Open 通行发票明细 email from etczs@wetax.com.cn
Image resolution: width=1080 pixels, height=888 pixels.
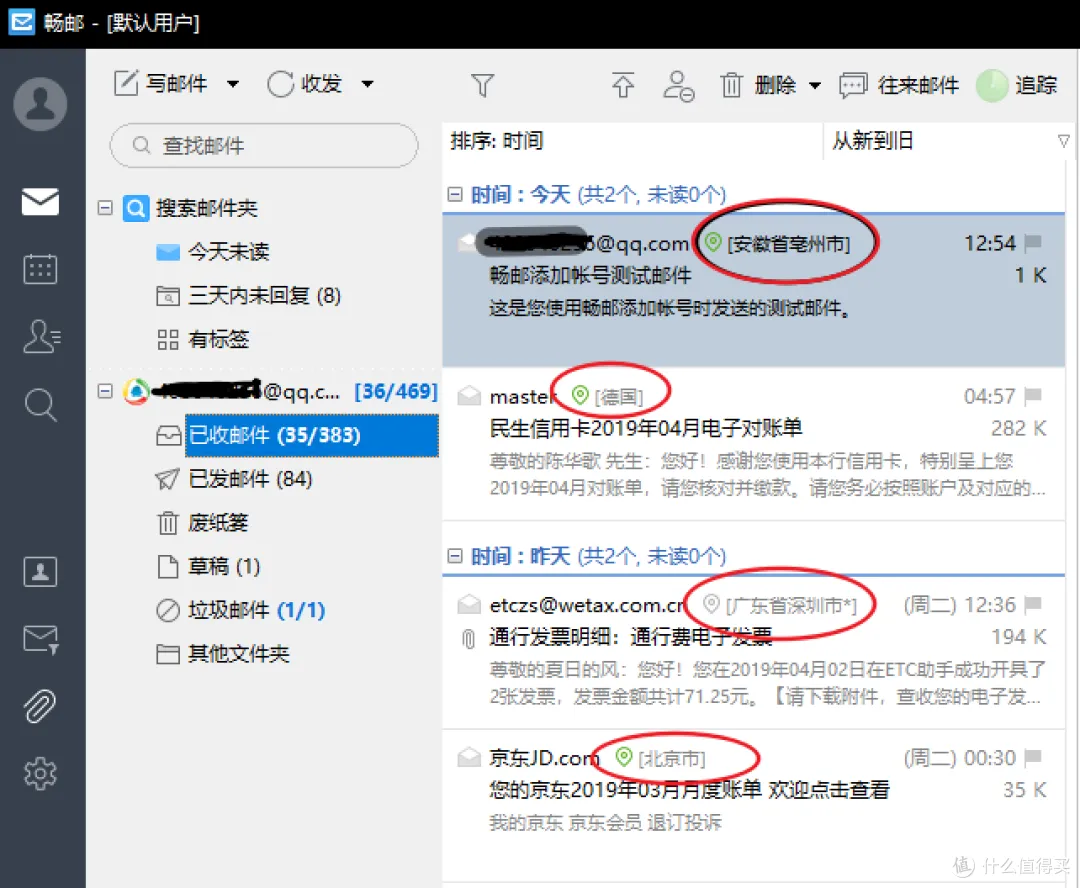pyautogui.click(x=754, y=652)
